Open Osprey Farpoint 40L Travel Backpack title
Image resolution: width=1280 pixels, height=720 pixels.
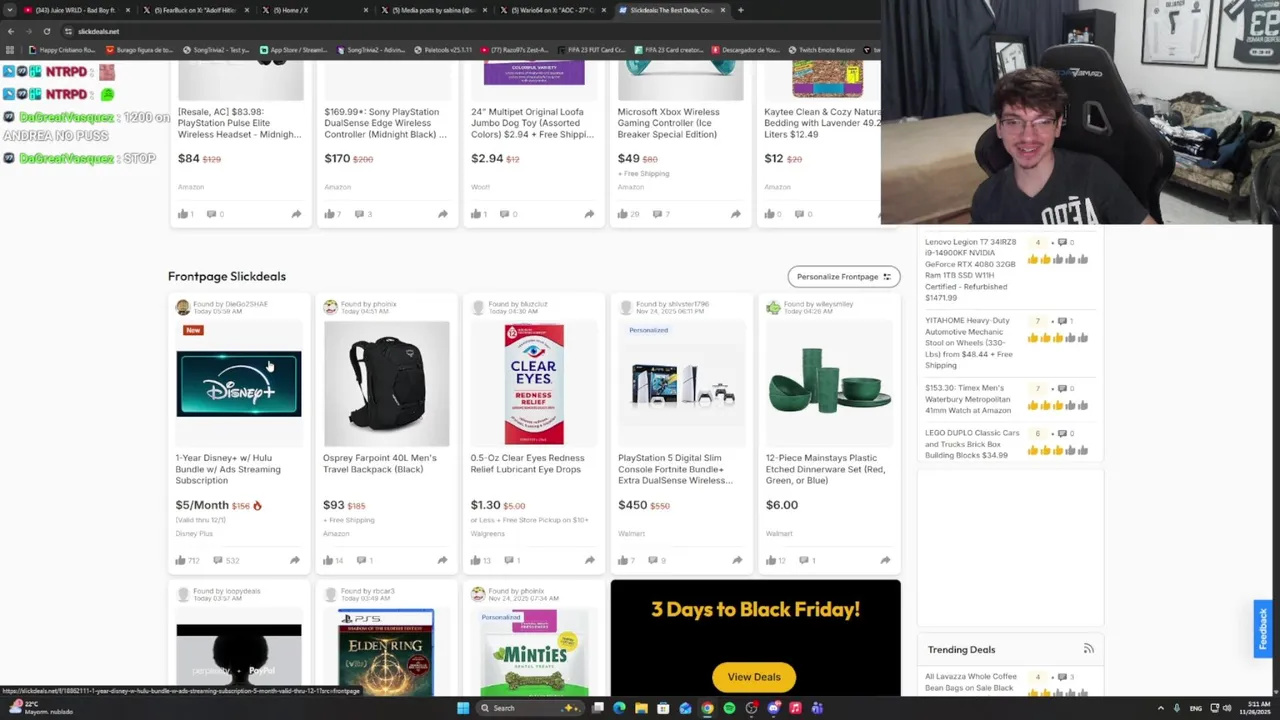point(379,463)
